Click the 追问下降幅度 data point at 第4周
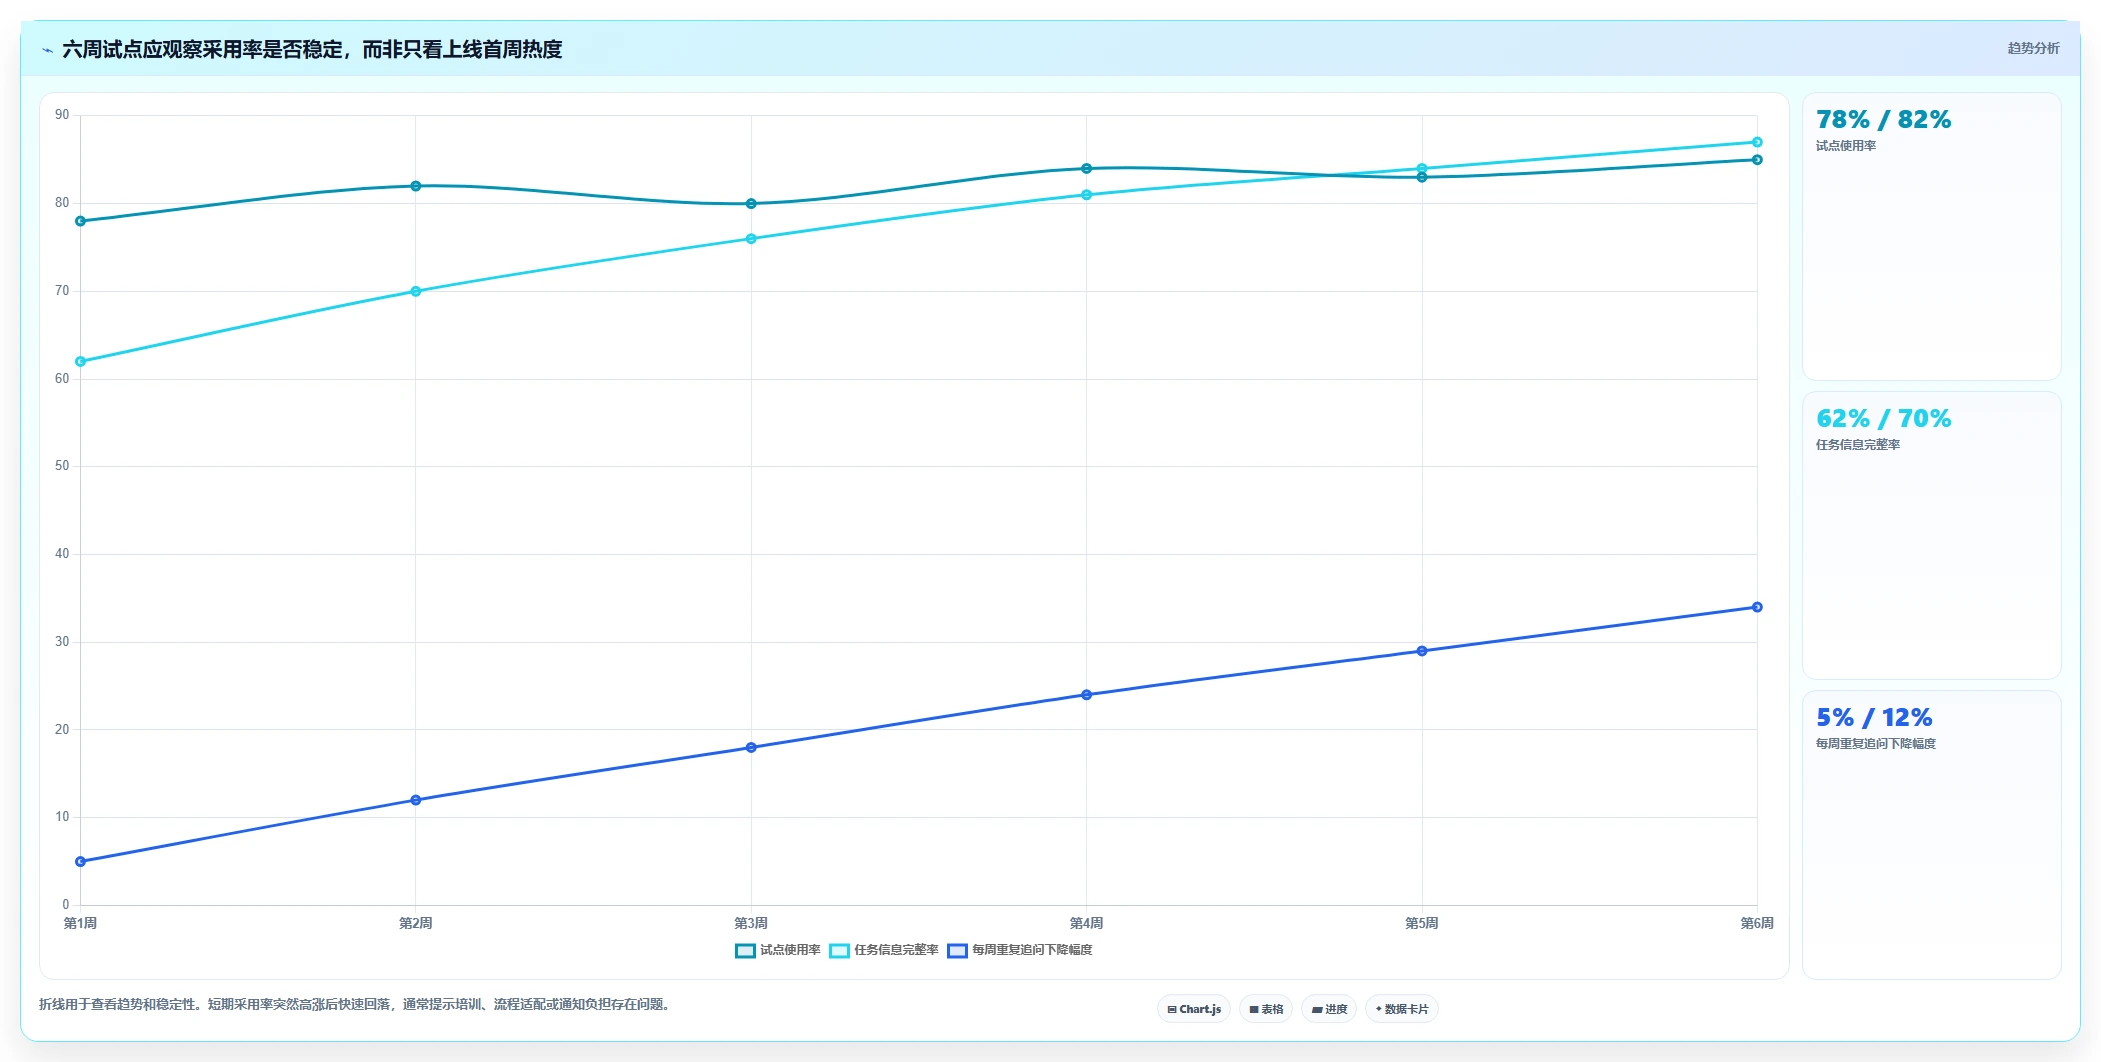 tap(1086, 695)
